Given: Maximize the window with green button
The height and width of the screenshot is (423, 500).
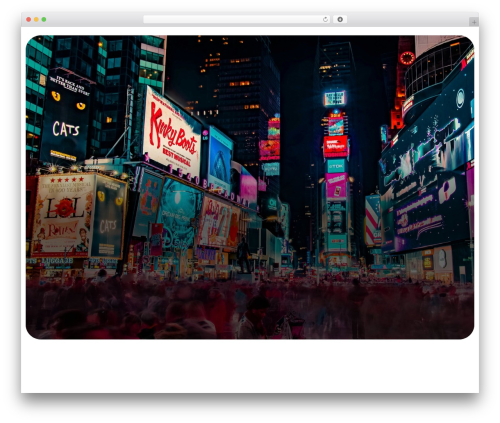Looking at the screenshot, I should (x=44, y=19).
